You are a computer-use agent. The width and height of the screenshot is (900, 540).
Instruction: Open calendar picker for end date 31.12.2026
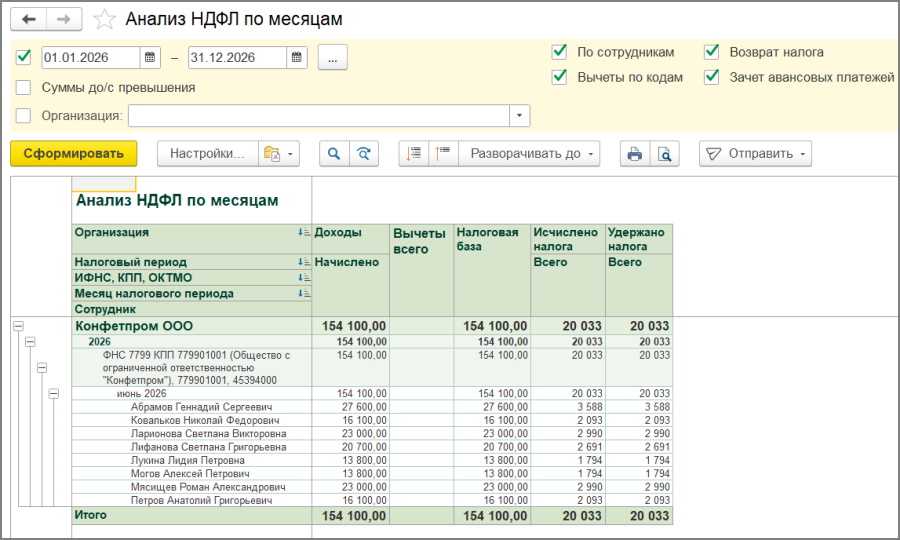click(x=297, y=57)
